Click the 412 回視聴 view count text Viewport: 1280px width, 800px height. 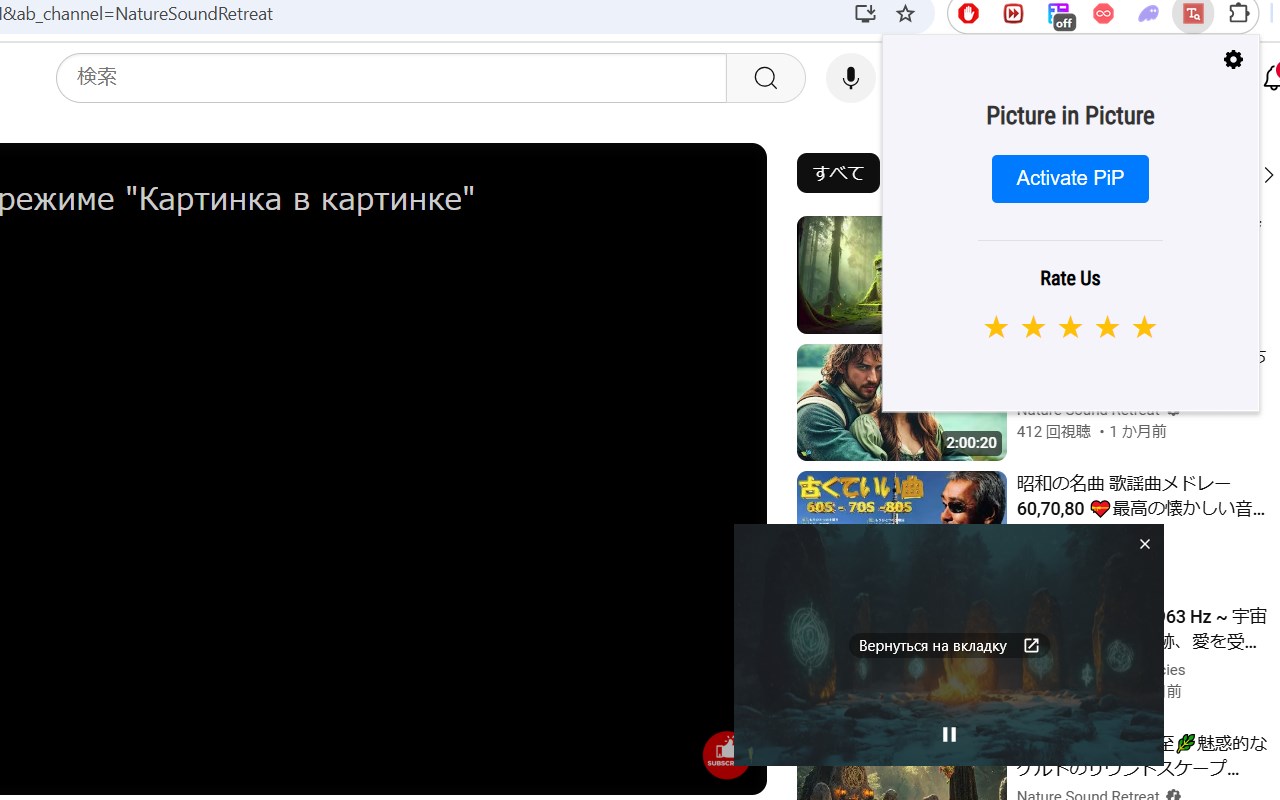[x=1056, y=432]
